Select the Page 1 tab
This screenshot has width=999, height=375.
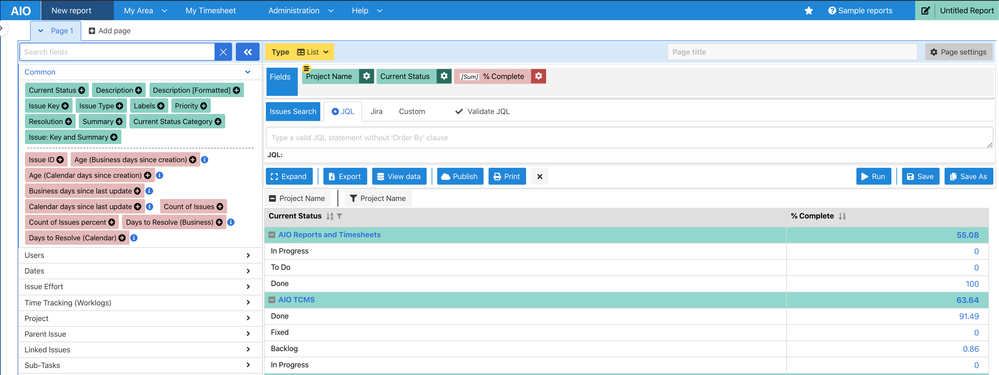coord(56,31)
